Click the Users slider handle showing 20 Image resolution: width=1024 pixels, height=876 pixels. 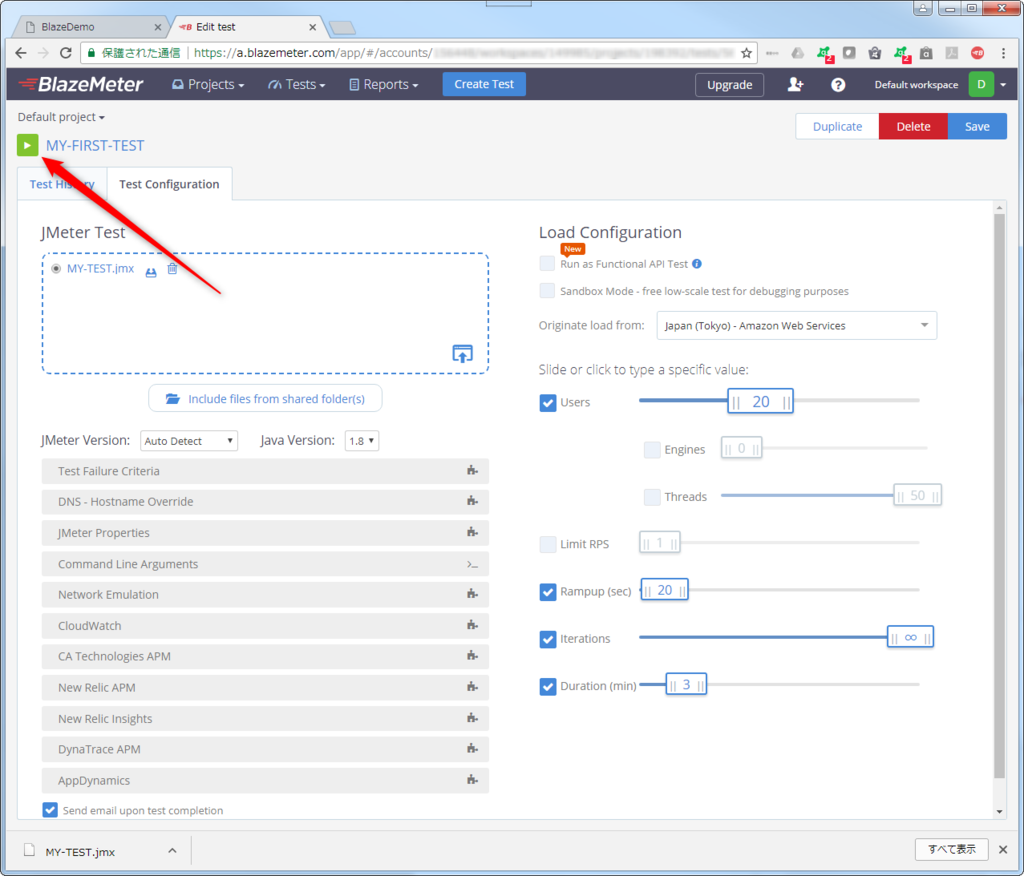click(x=760, y=402)
